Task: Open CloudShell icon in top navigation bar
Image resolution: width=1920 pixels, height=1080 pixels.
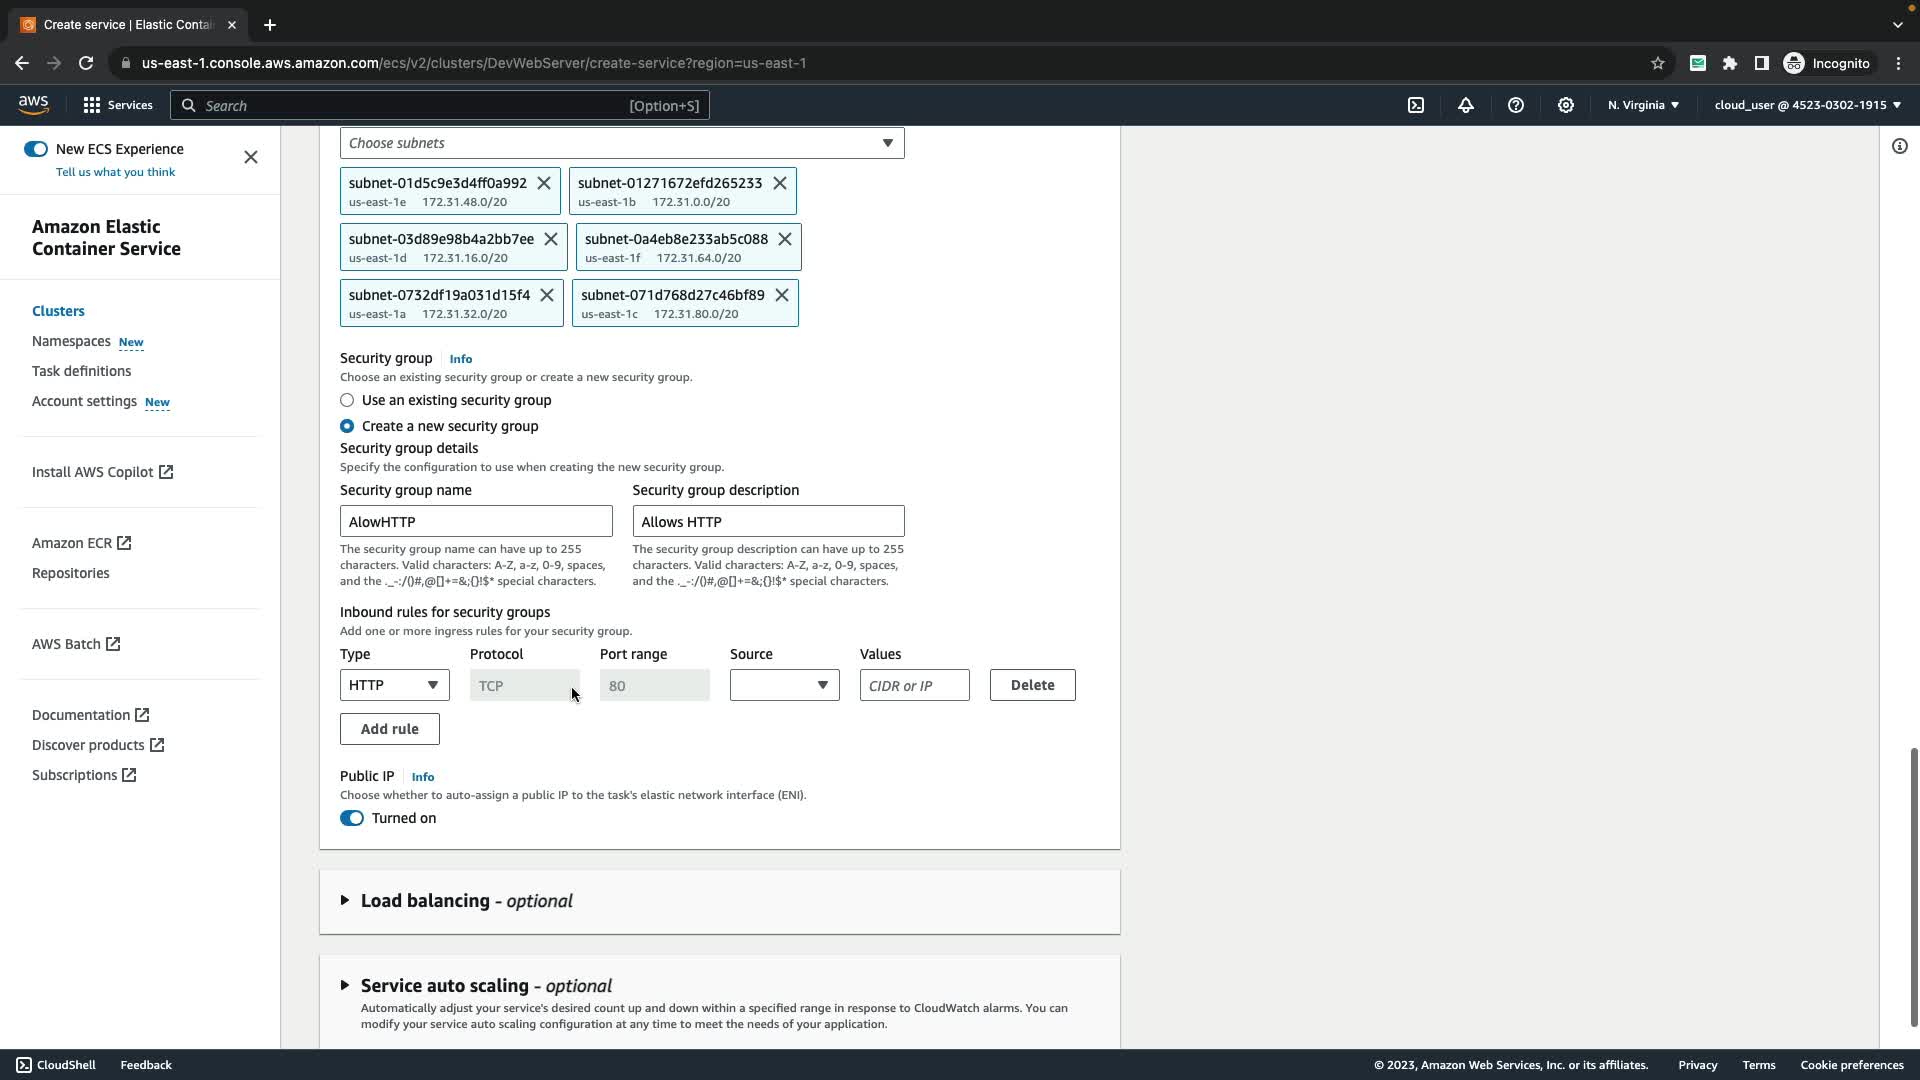Action: (x=1416, y=105)
